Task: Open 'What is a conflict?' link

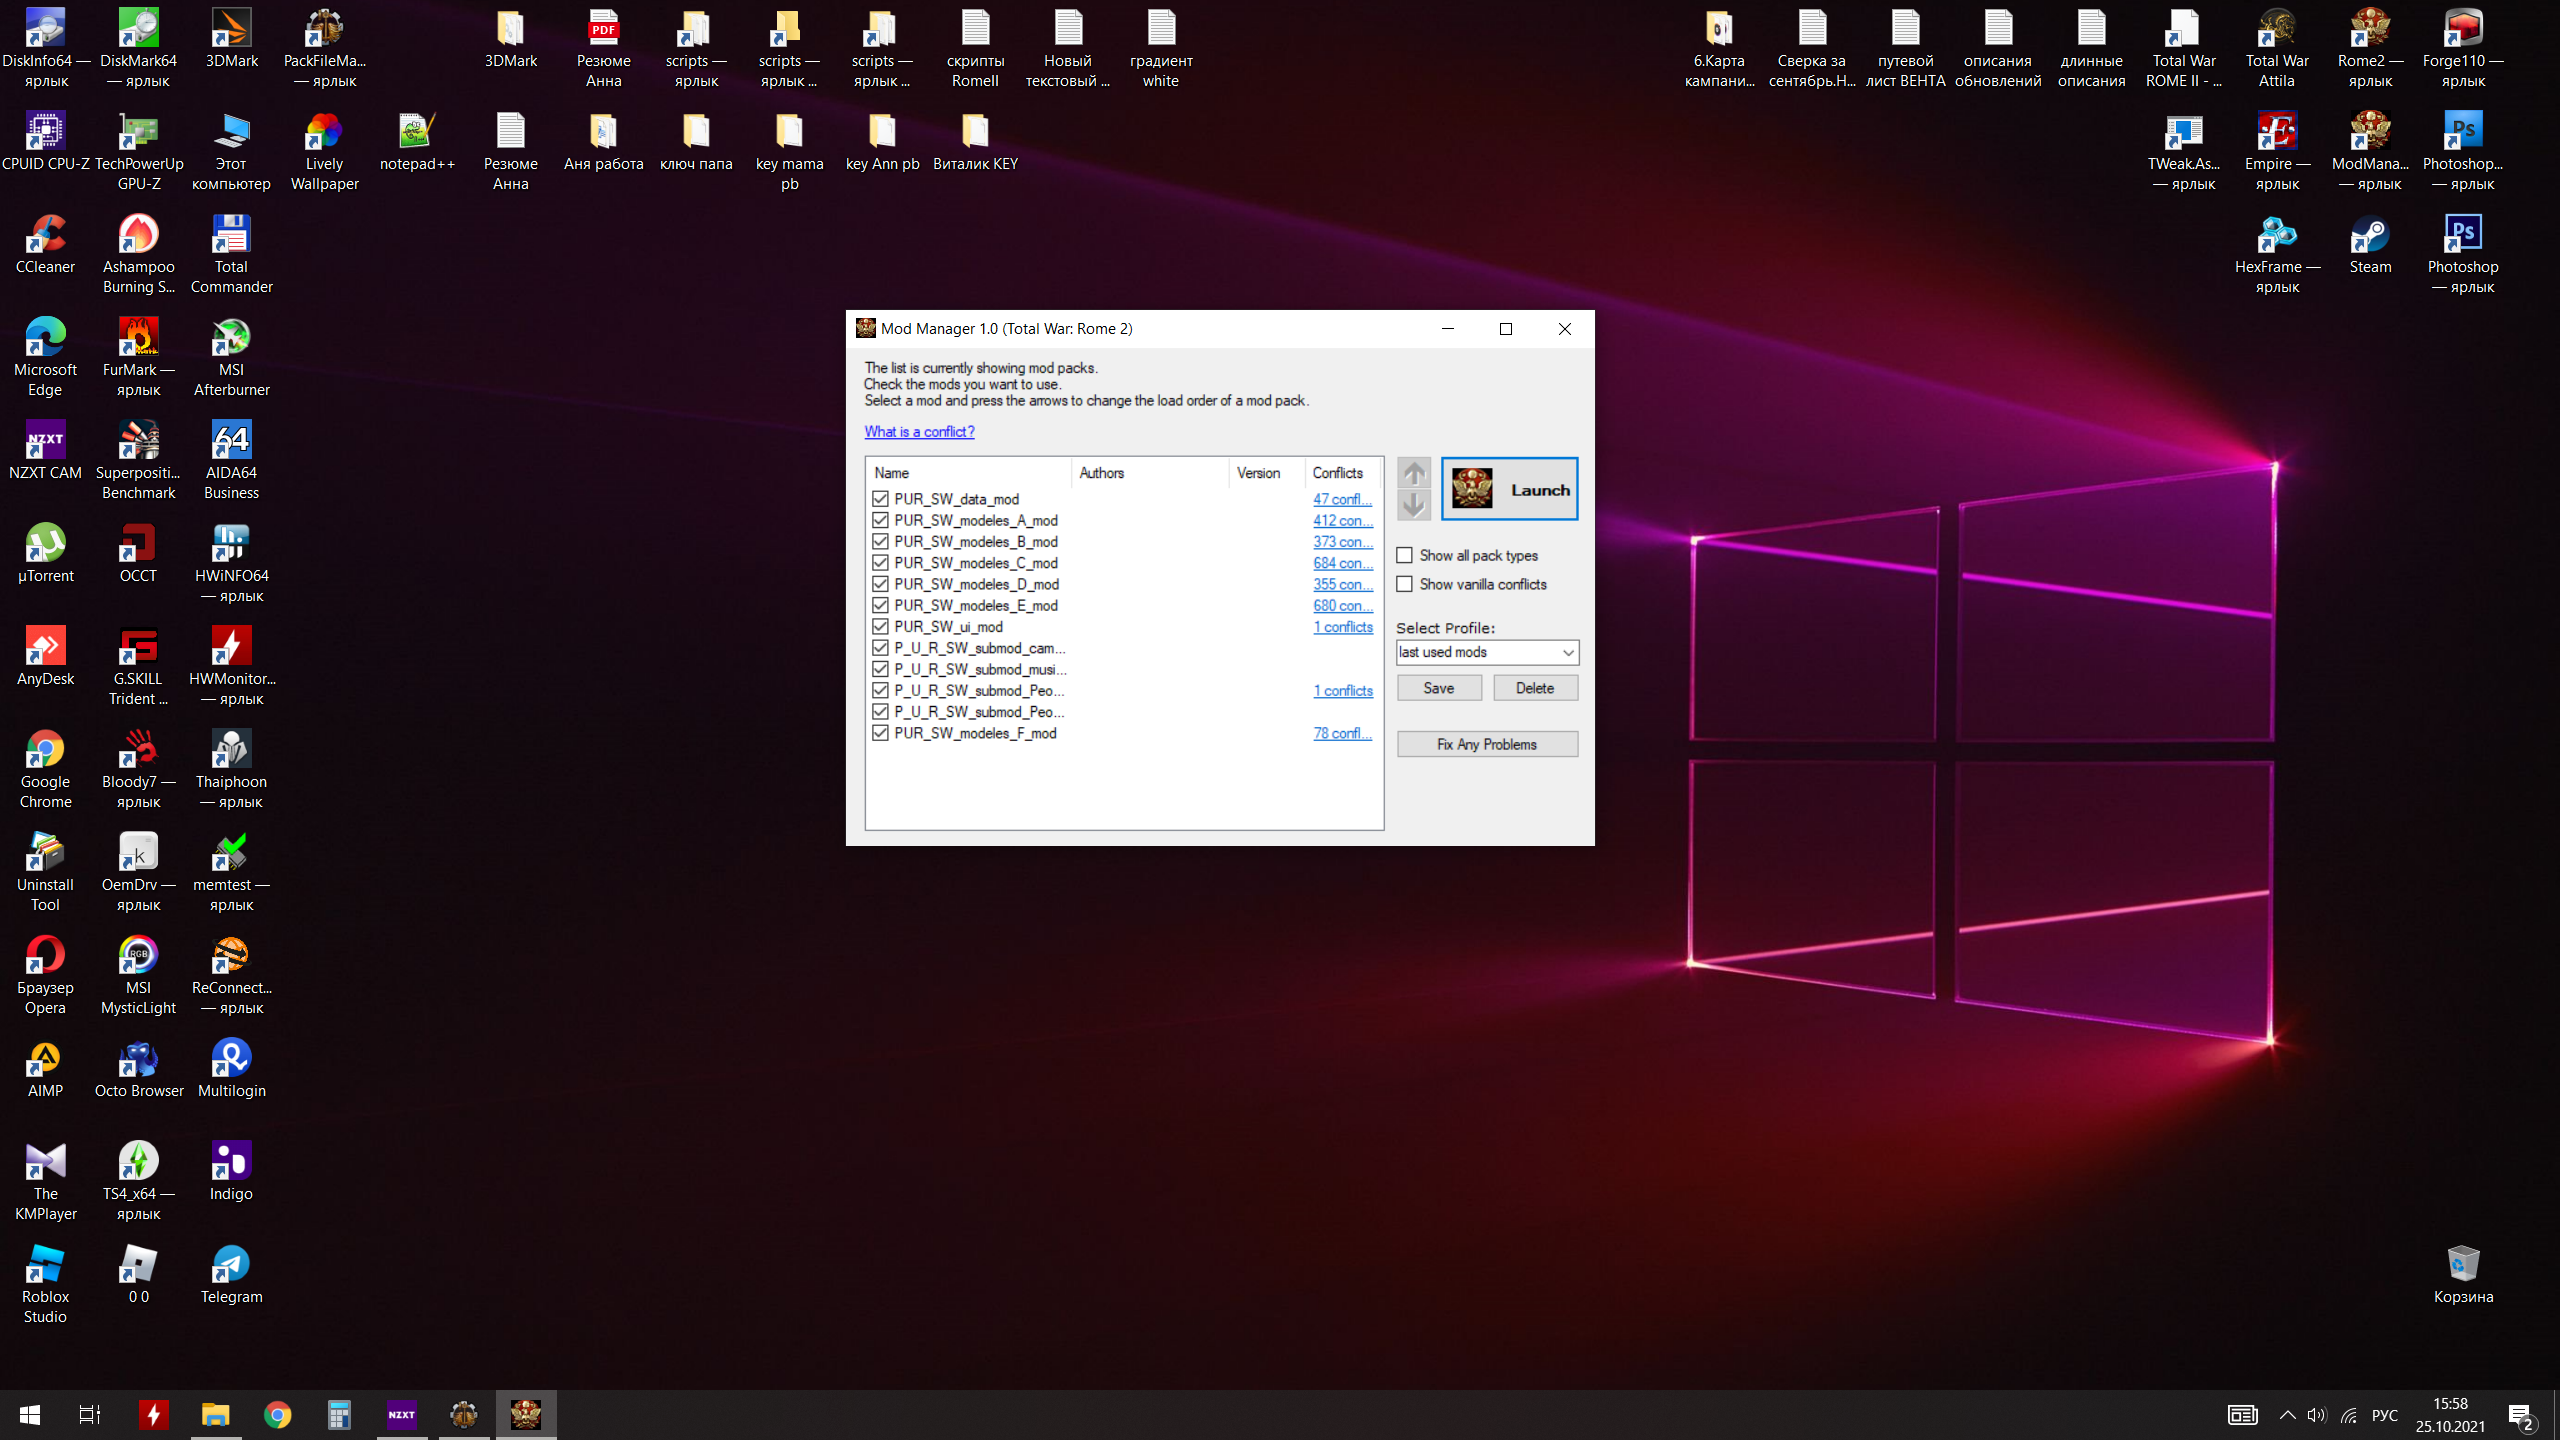Action: tap(919, 432)
